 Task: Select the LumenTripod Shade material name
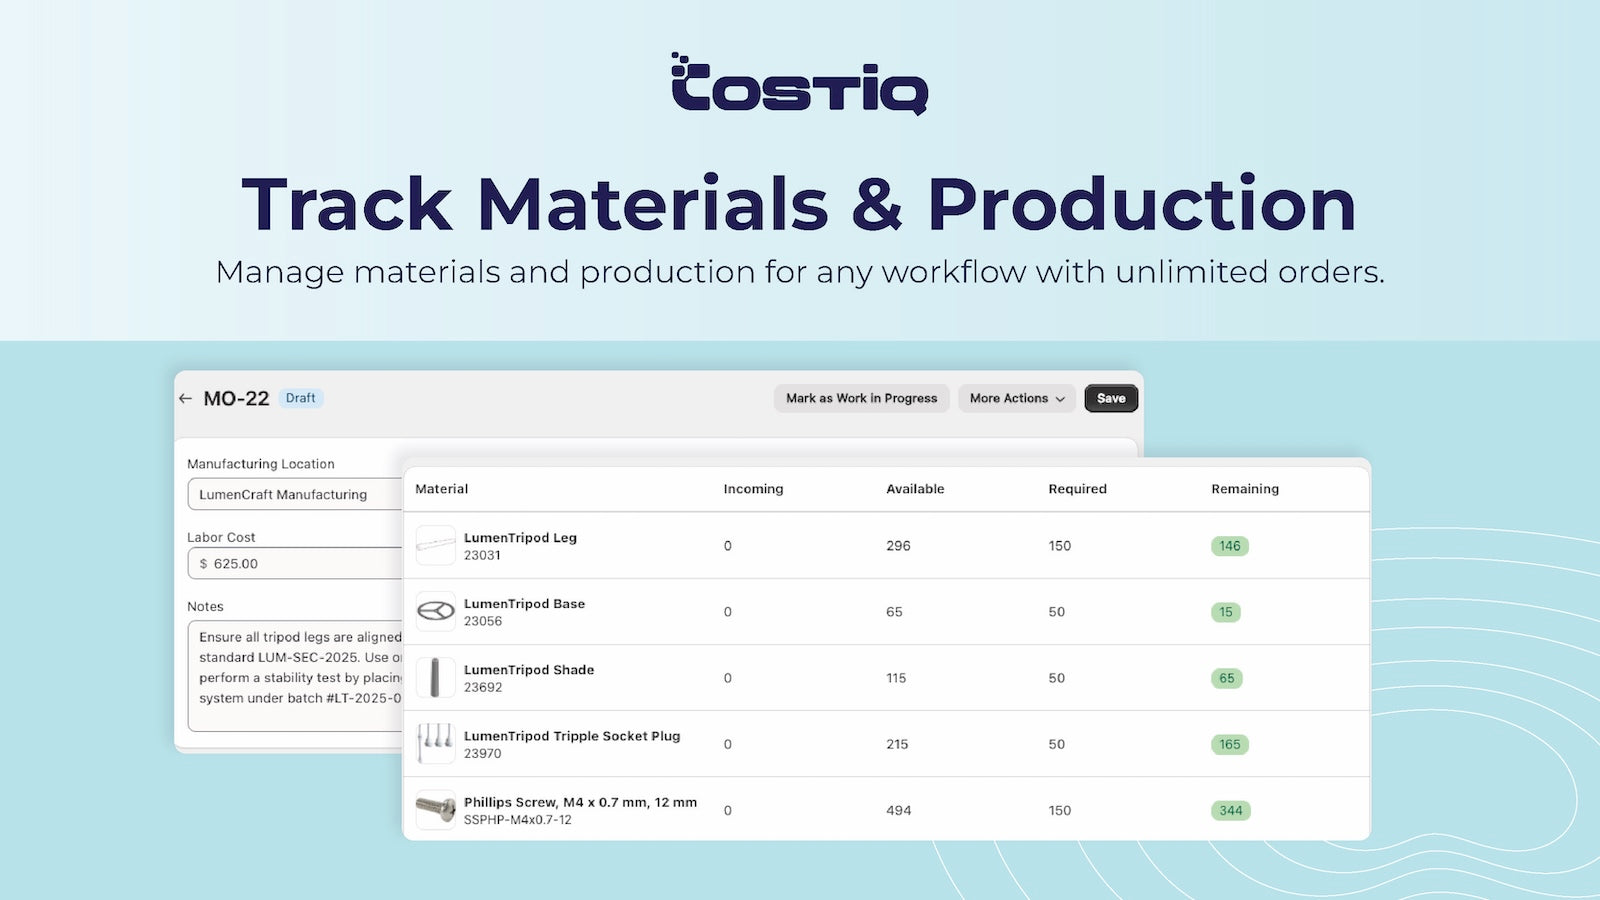[529, 670]
